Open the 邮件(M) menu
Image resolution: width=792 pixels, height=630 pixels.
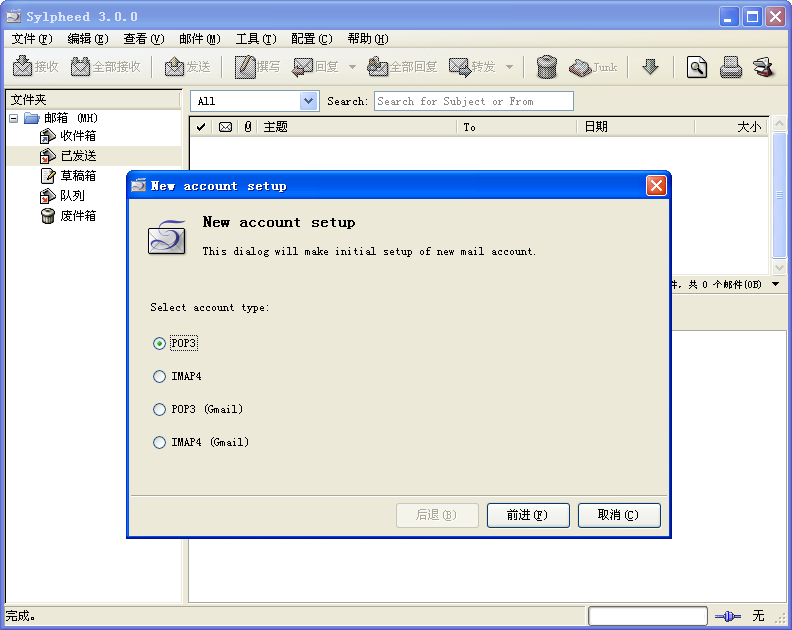(x=200, y=39)
